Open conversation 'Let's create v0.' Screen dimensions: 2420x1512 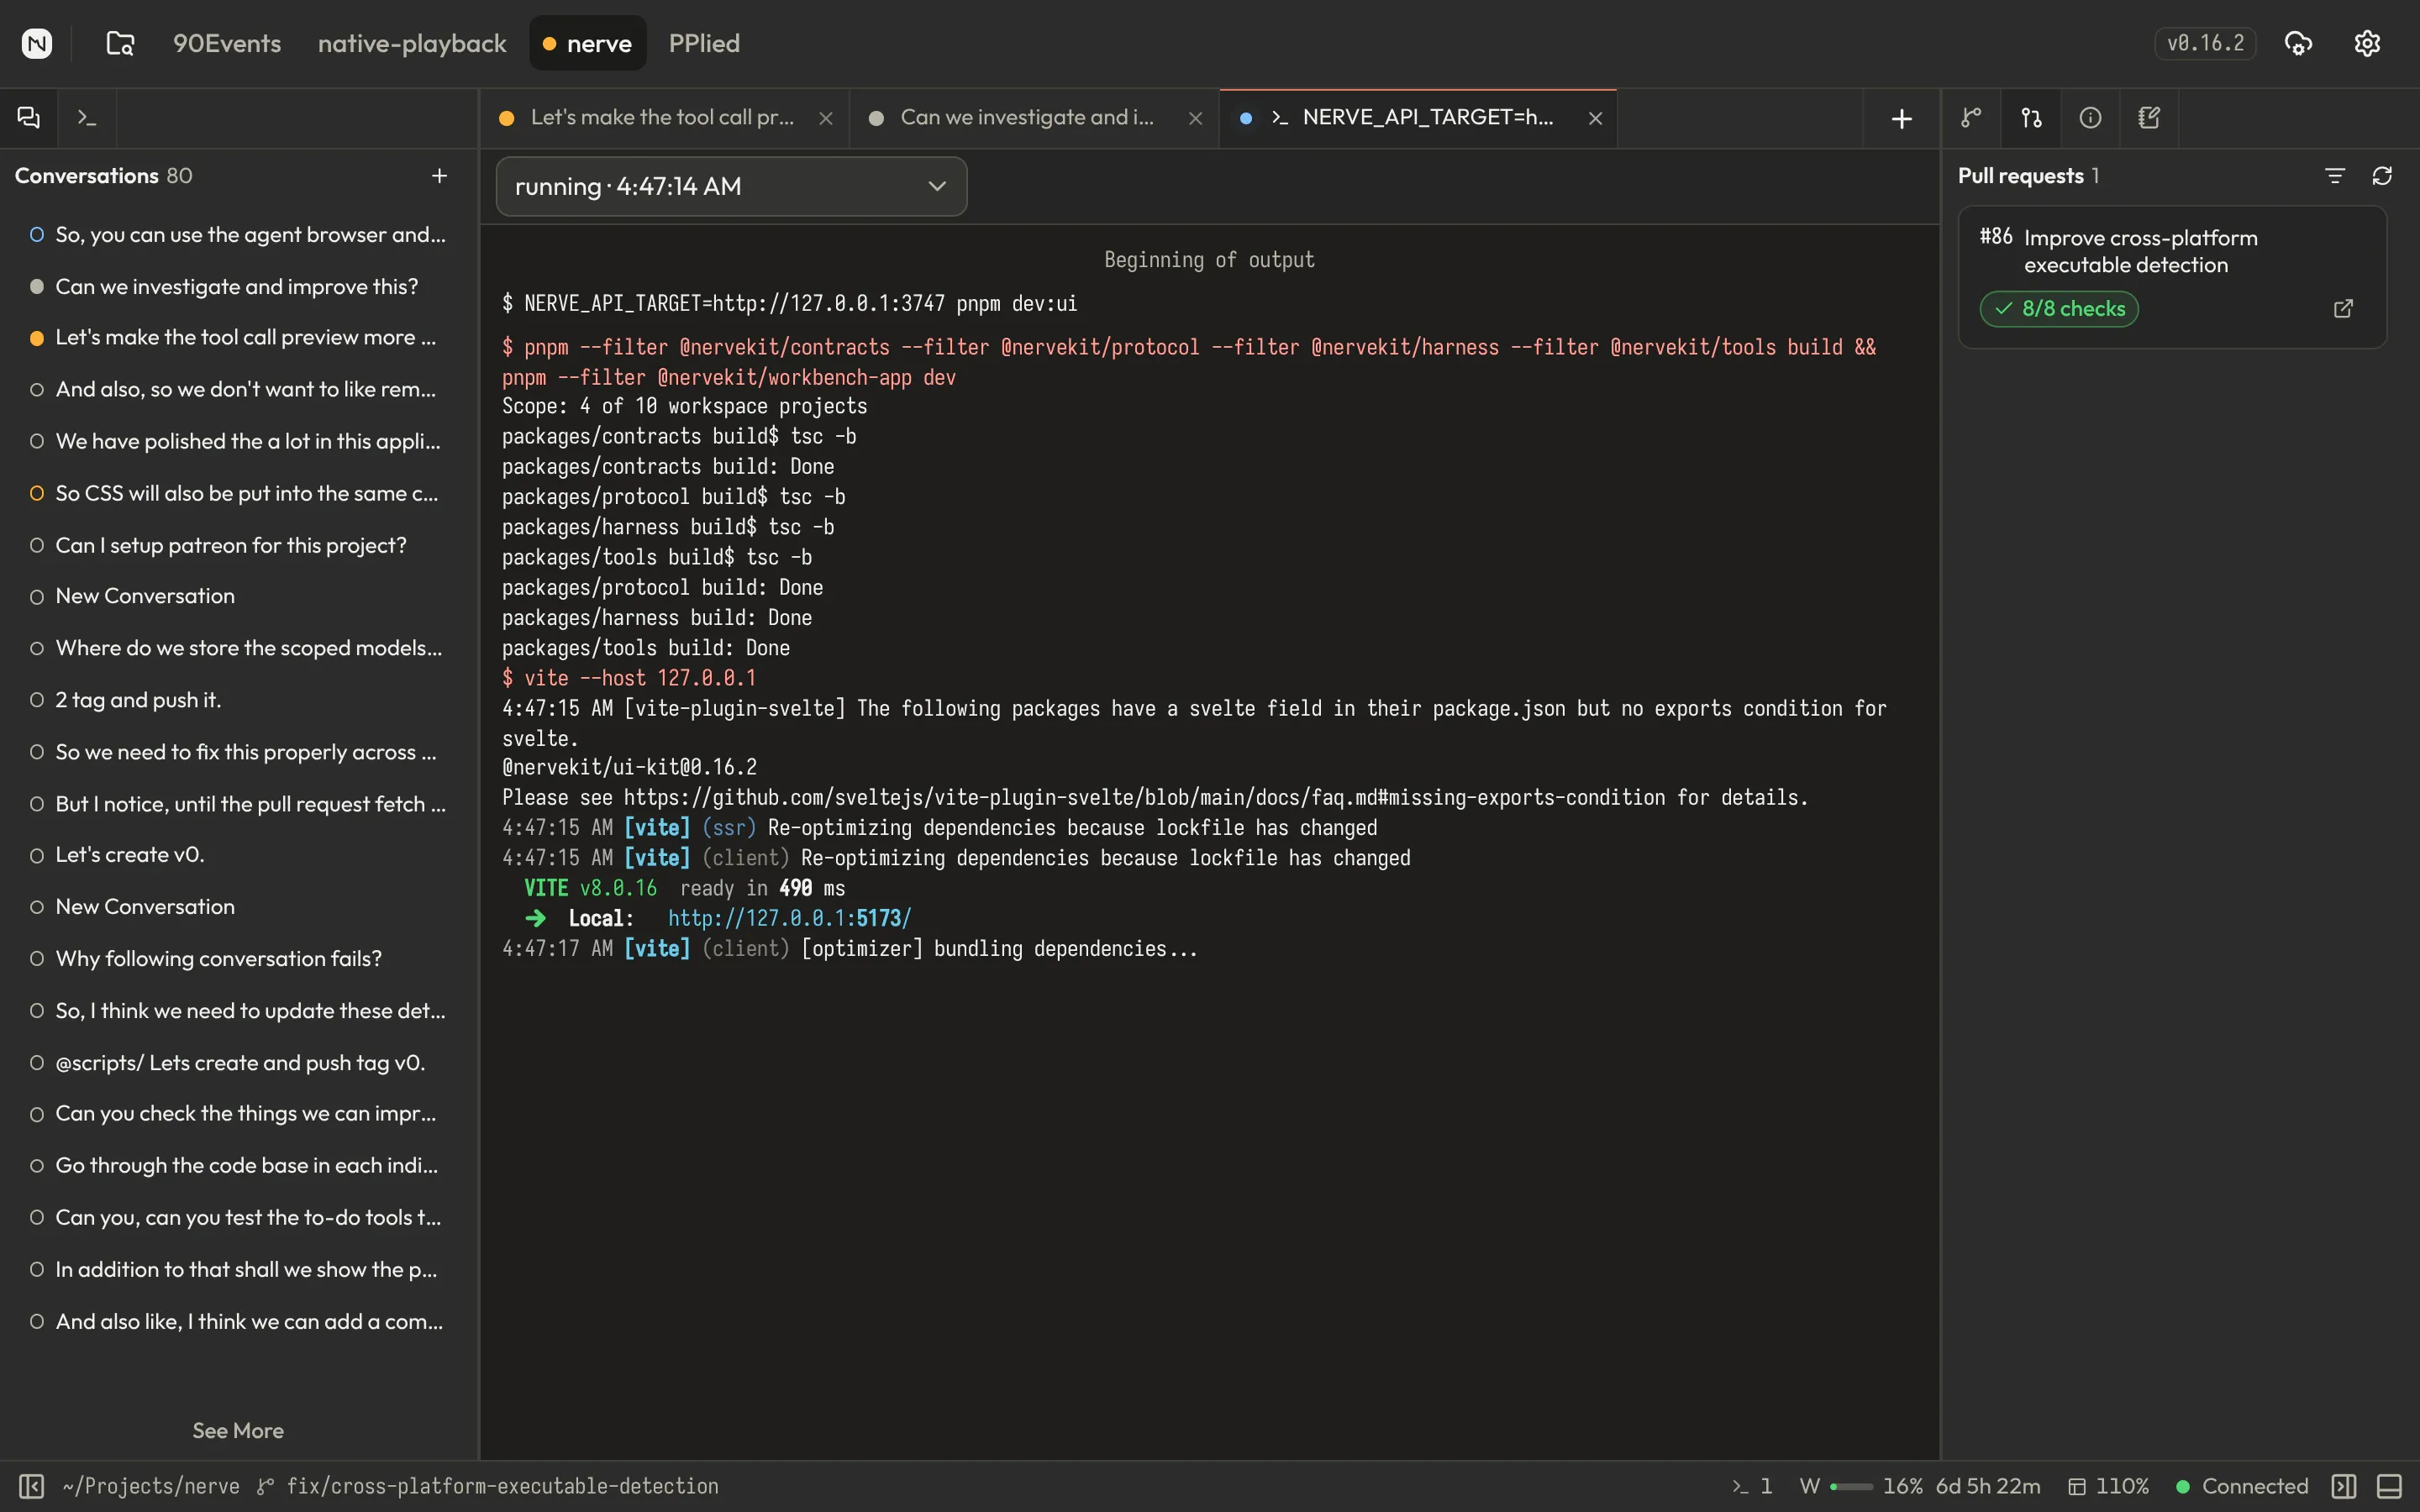pos(238,856)
